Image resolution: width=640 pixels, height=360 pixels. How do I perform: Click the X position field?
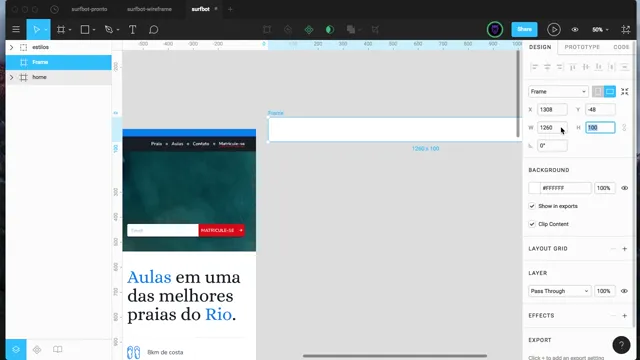tap(552, 110)
